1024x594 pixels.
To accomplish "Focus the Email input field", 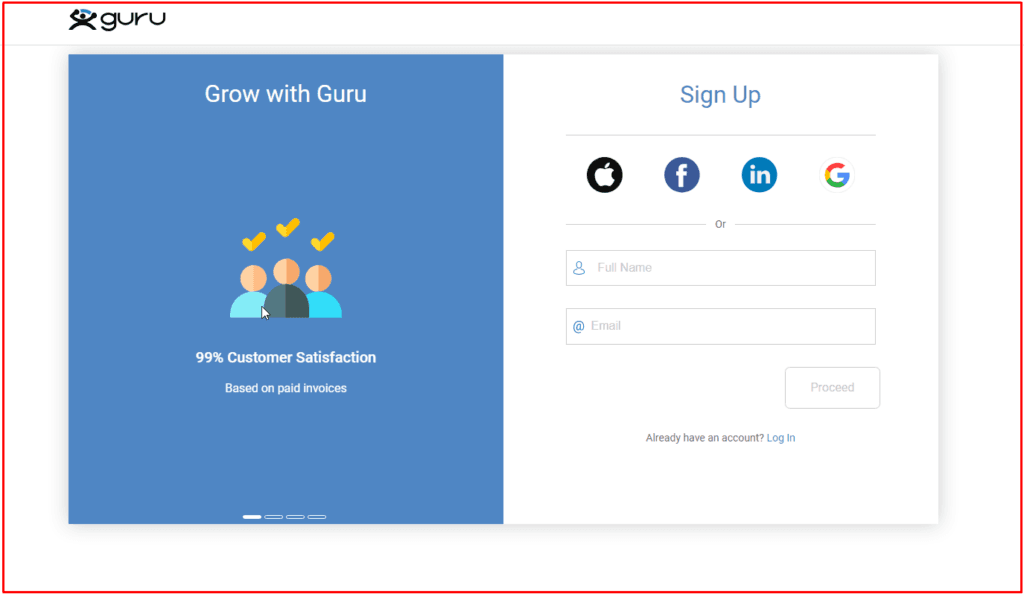I will pyautogui.click(x=730, y=326).
